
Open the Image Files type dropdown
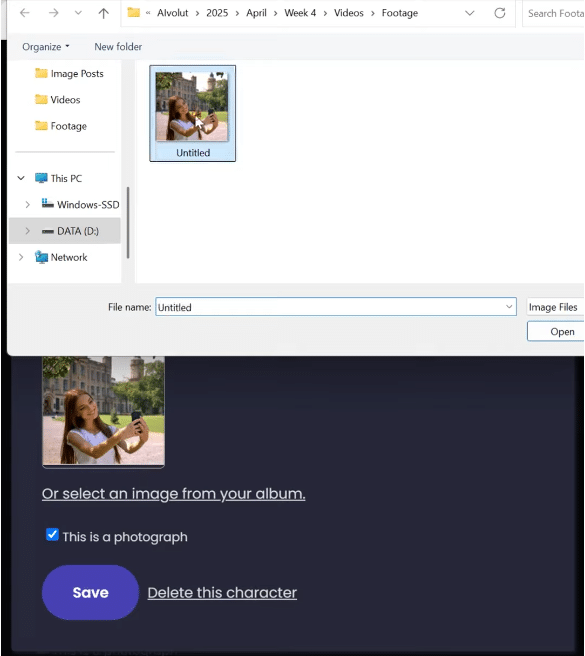click(x=555, y=307)
